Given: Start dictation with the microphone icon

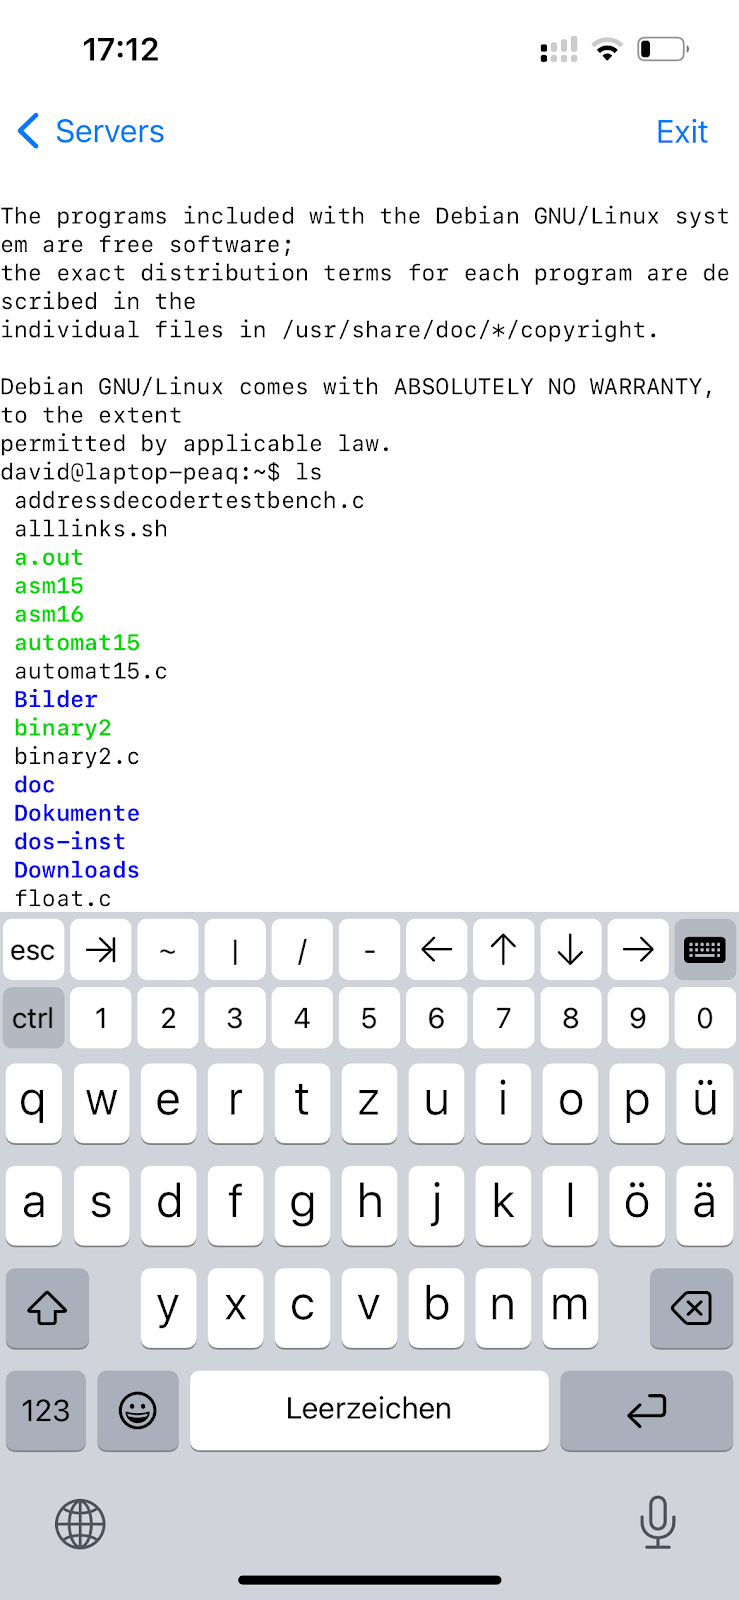Looking at the screenshot, I should point(657,1522).
